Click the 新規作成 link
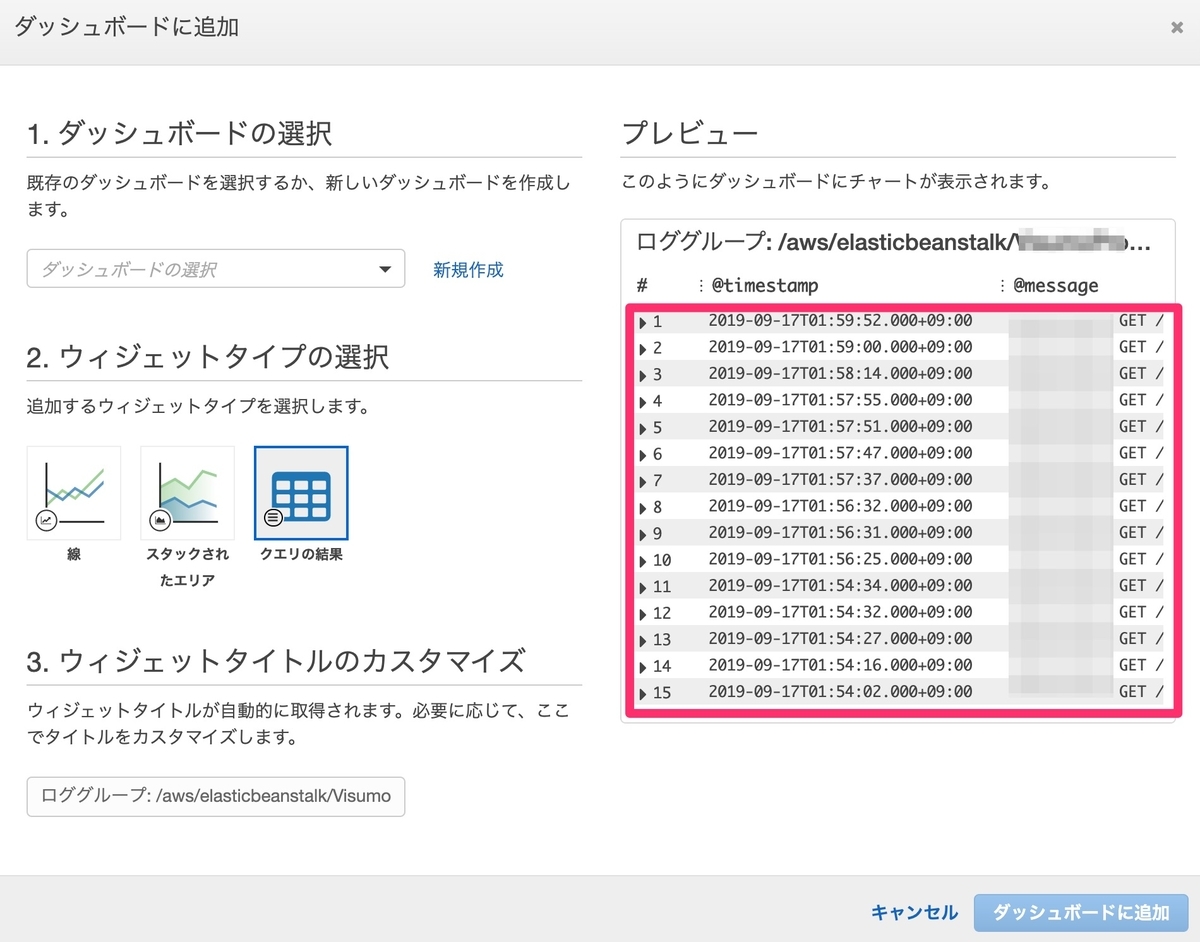This screenshot has width=1200, height=942. coord(468,269)
